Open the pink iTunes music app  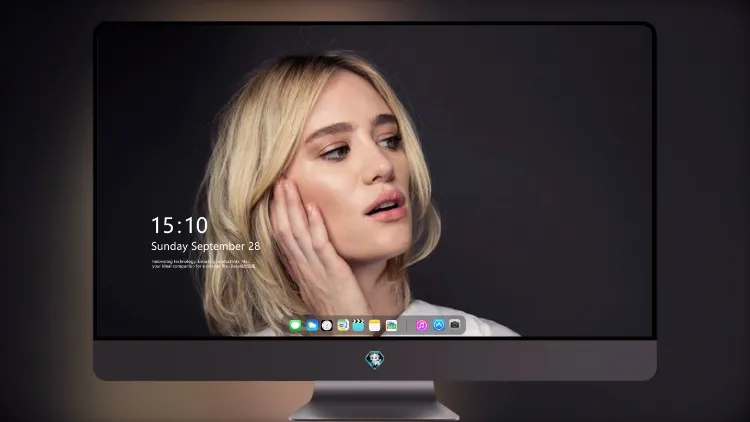421,326
